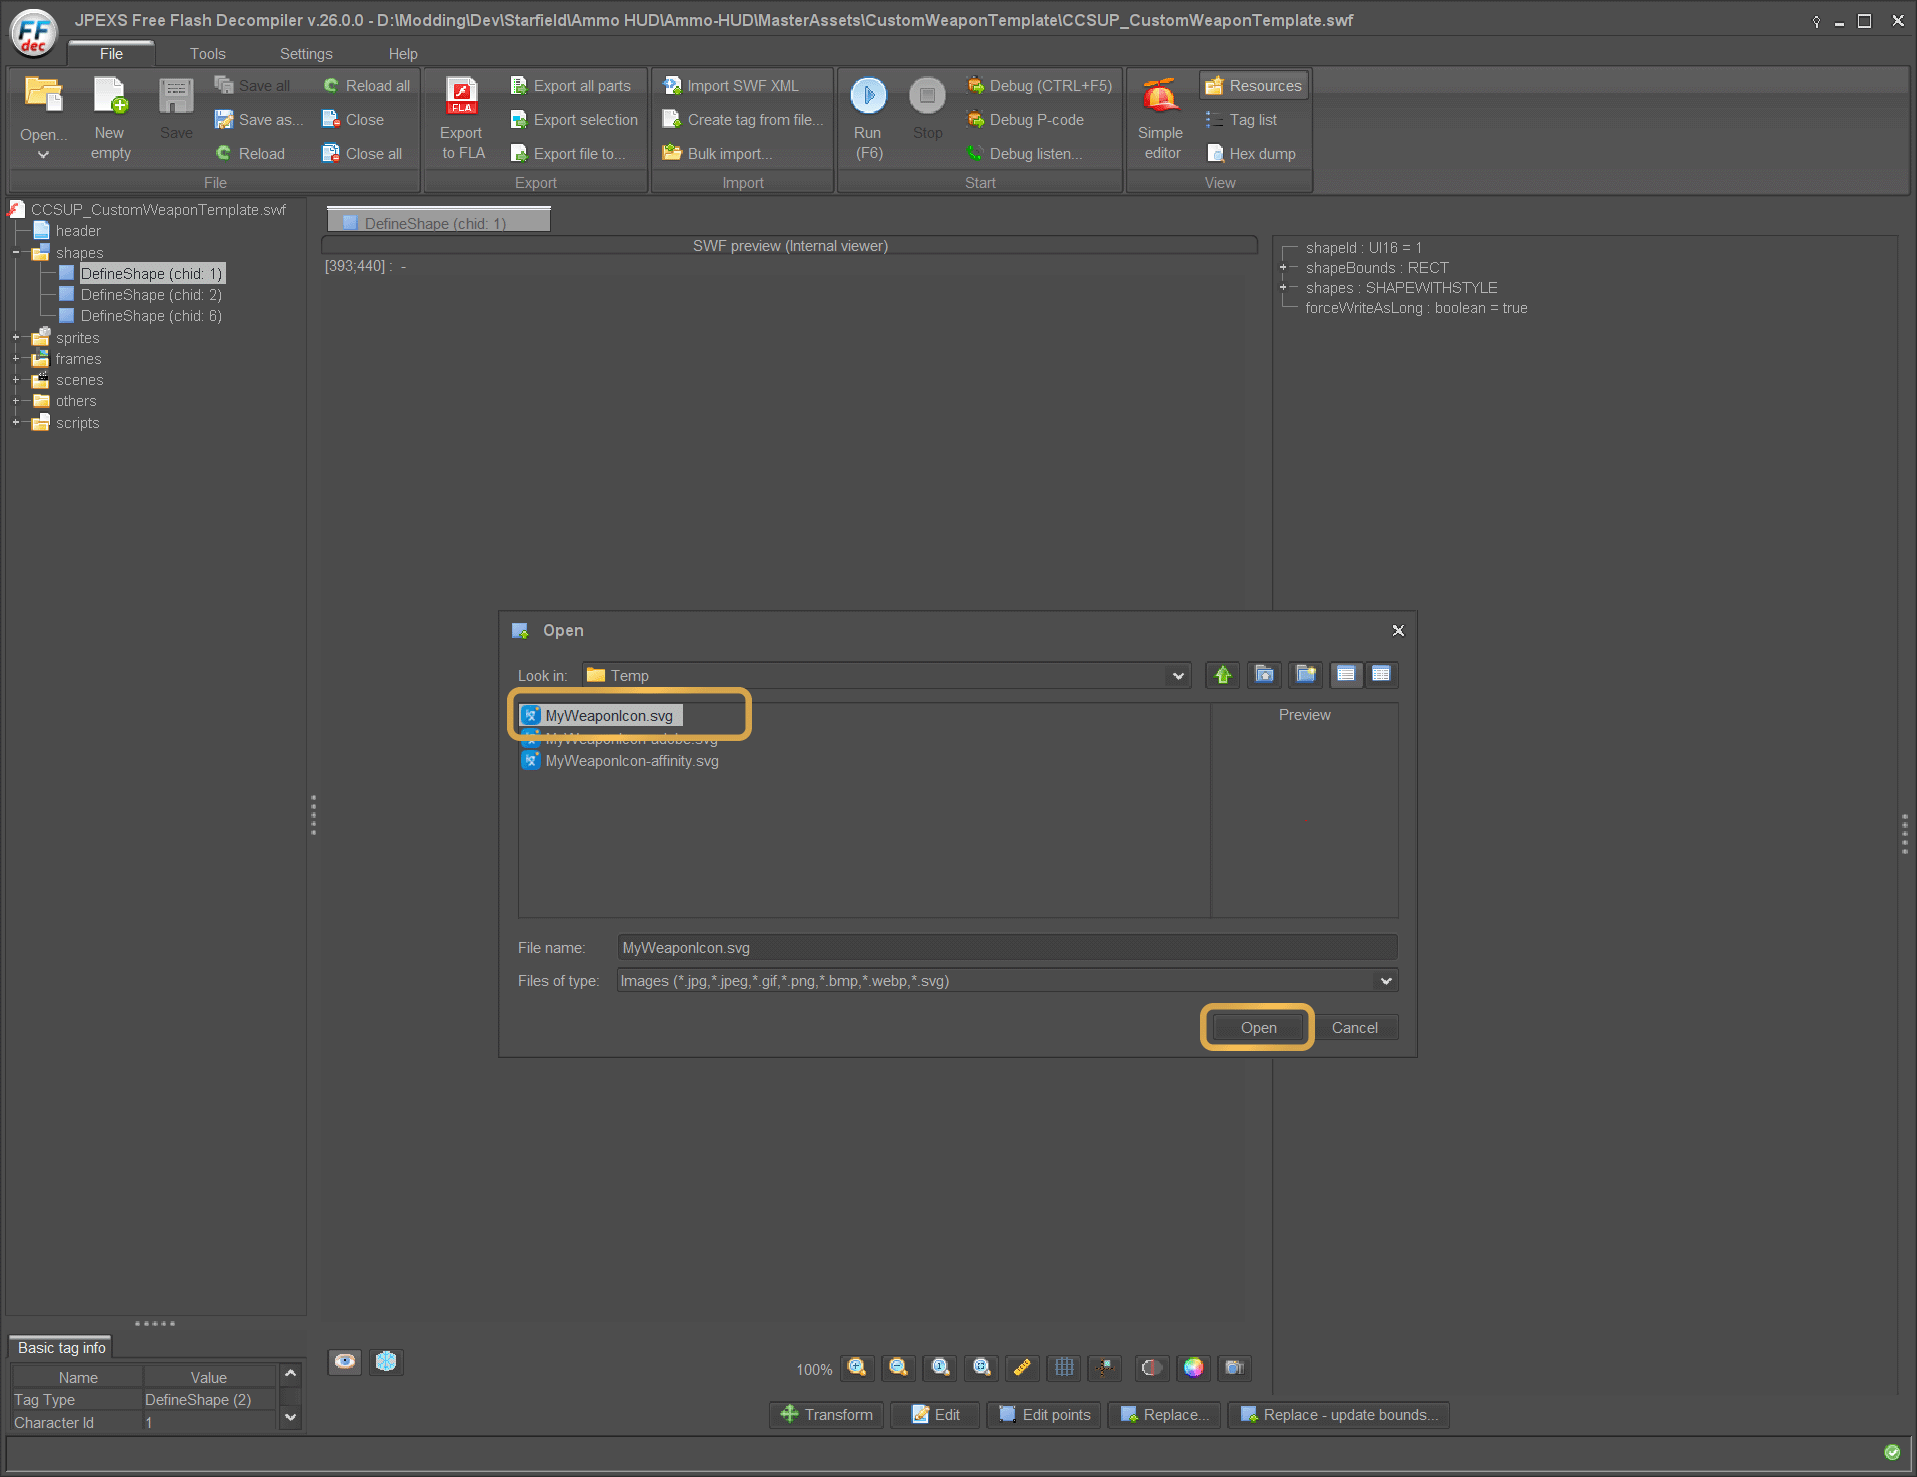1917x1477 pixels.
Task: Click the Open file folder icon in ribbon
Action: [43, 95]
